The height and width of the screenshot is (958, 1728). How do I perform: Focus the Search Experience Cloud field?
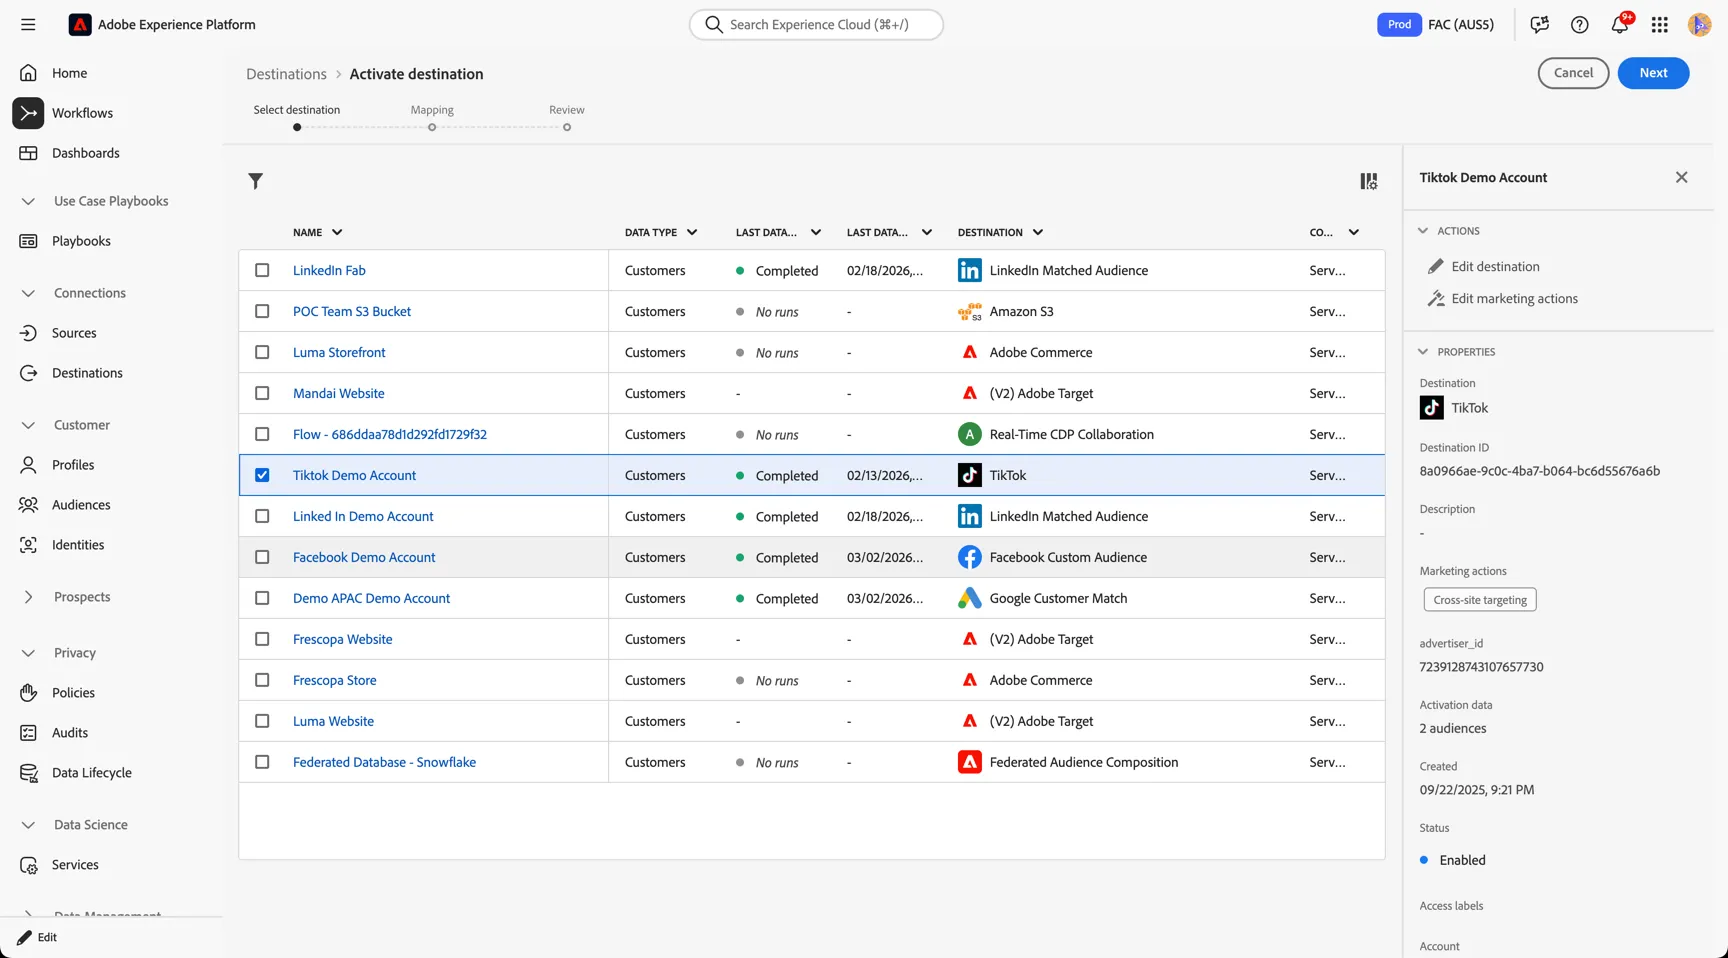pos(816,24)
